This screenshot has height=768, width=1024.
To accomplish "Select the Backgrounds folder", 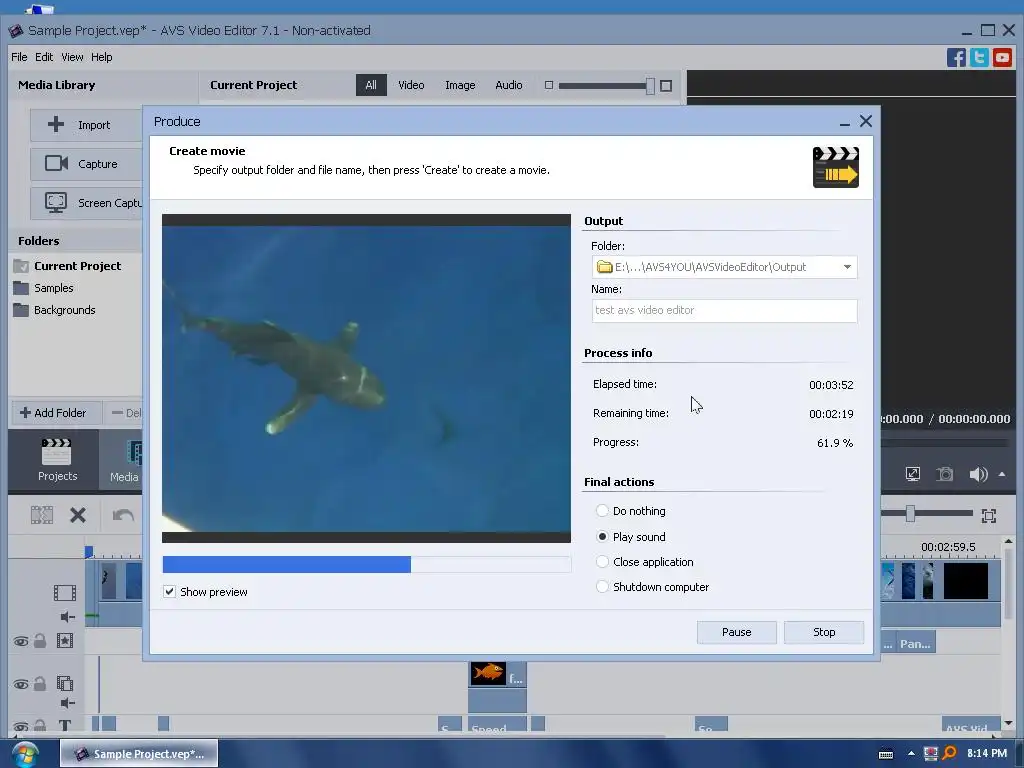I will point(54,310).
